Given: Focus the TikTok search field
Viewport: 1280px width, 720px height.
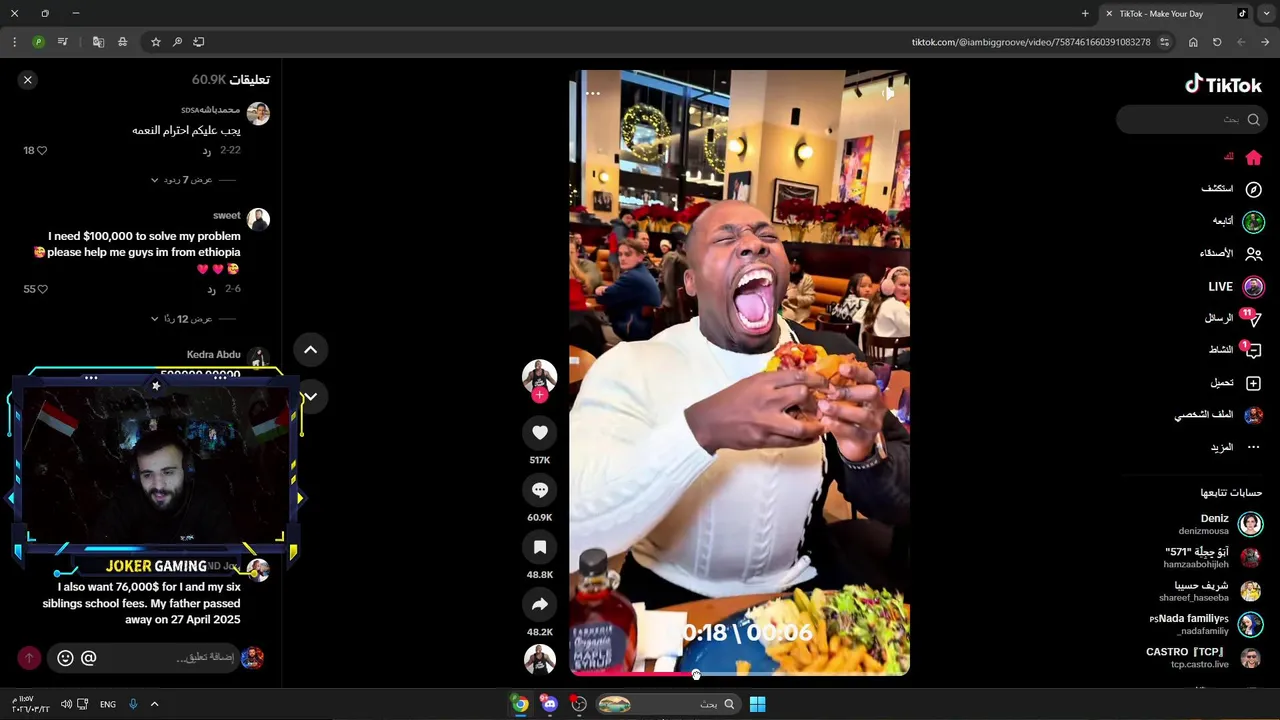Looking at the screenshot, I should click(x=1190, y=119).
